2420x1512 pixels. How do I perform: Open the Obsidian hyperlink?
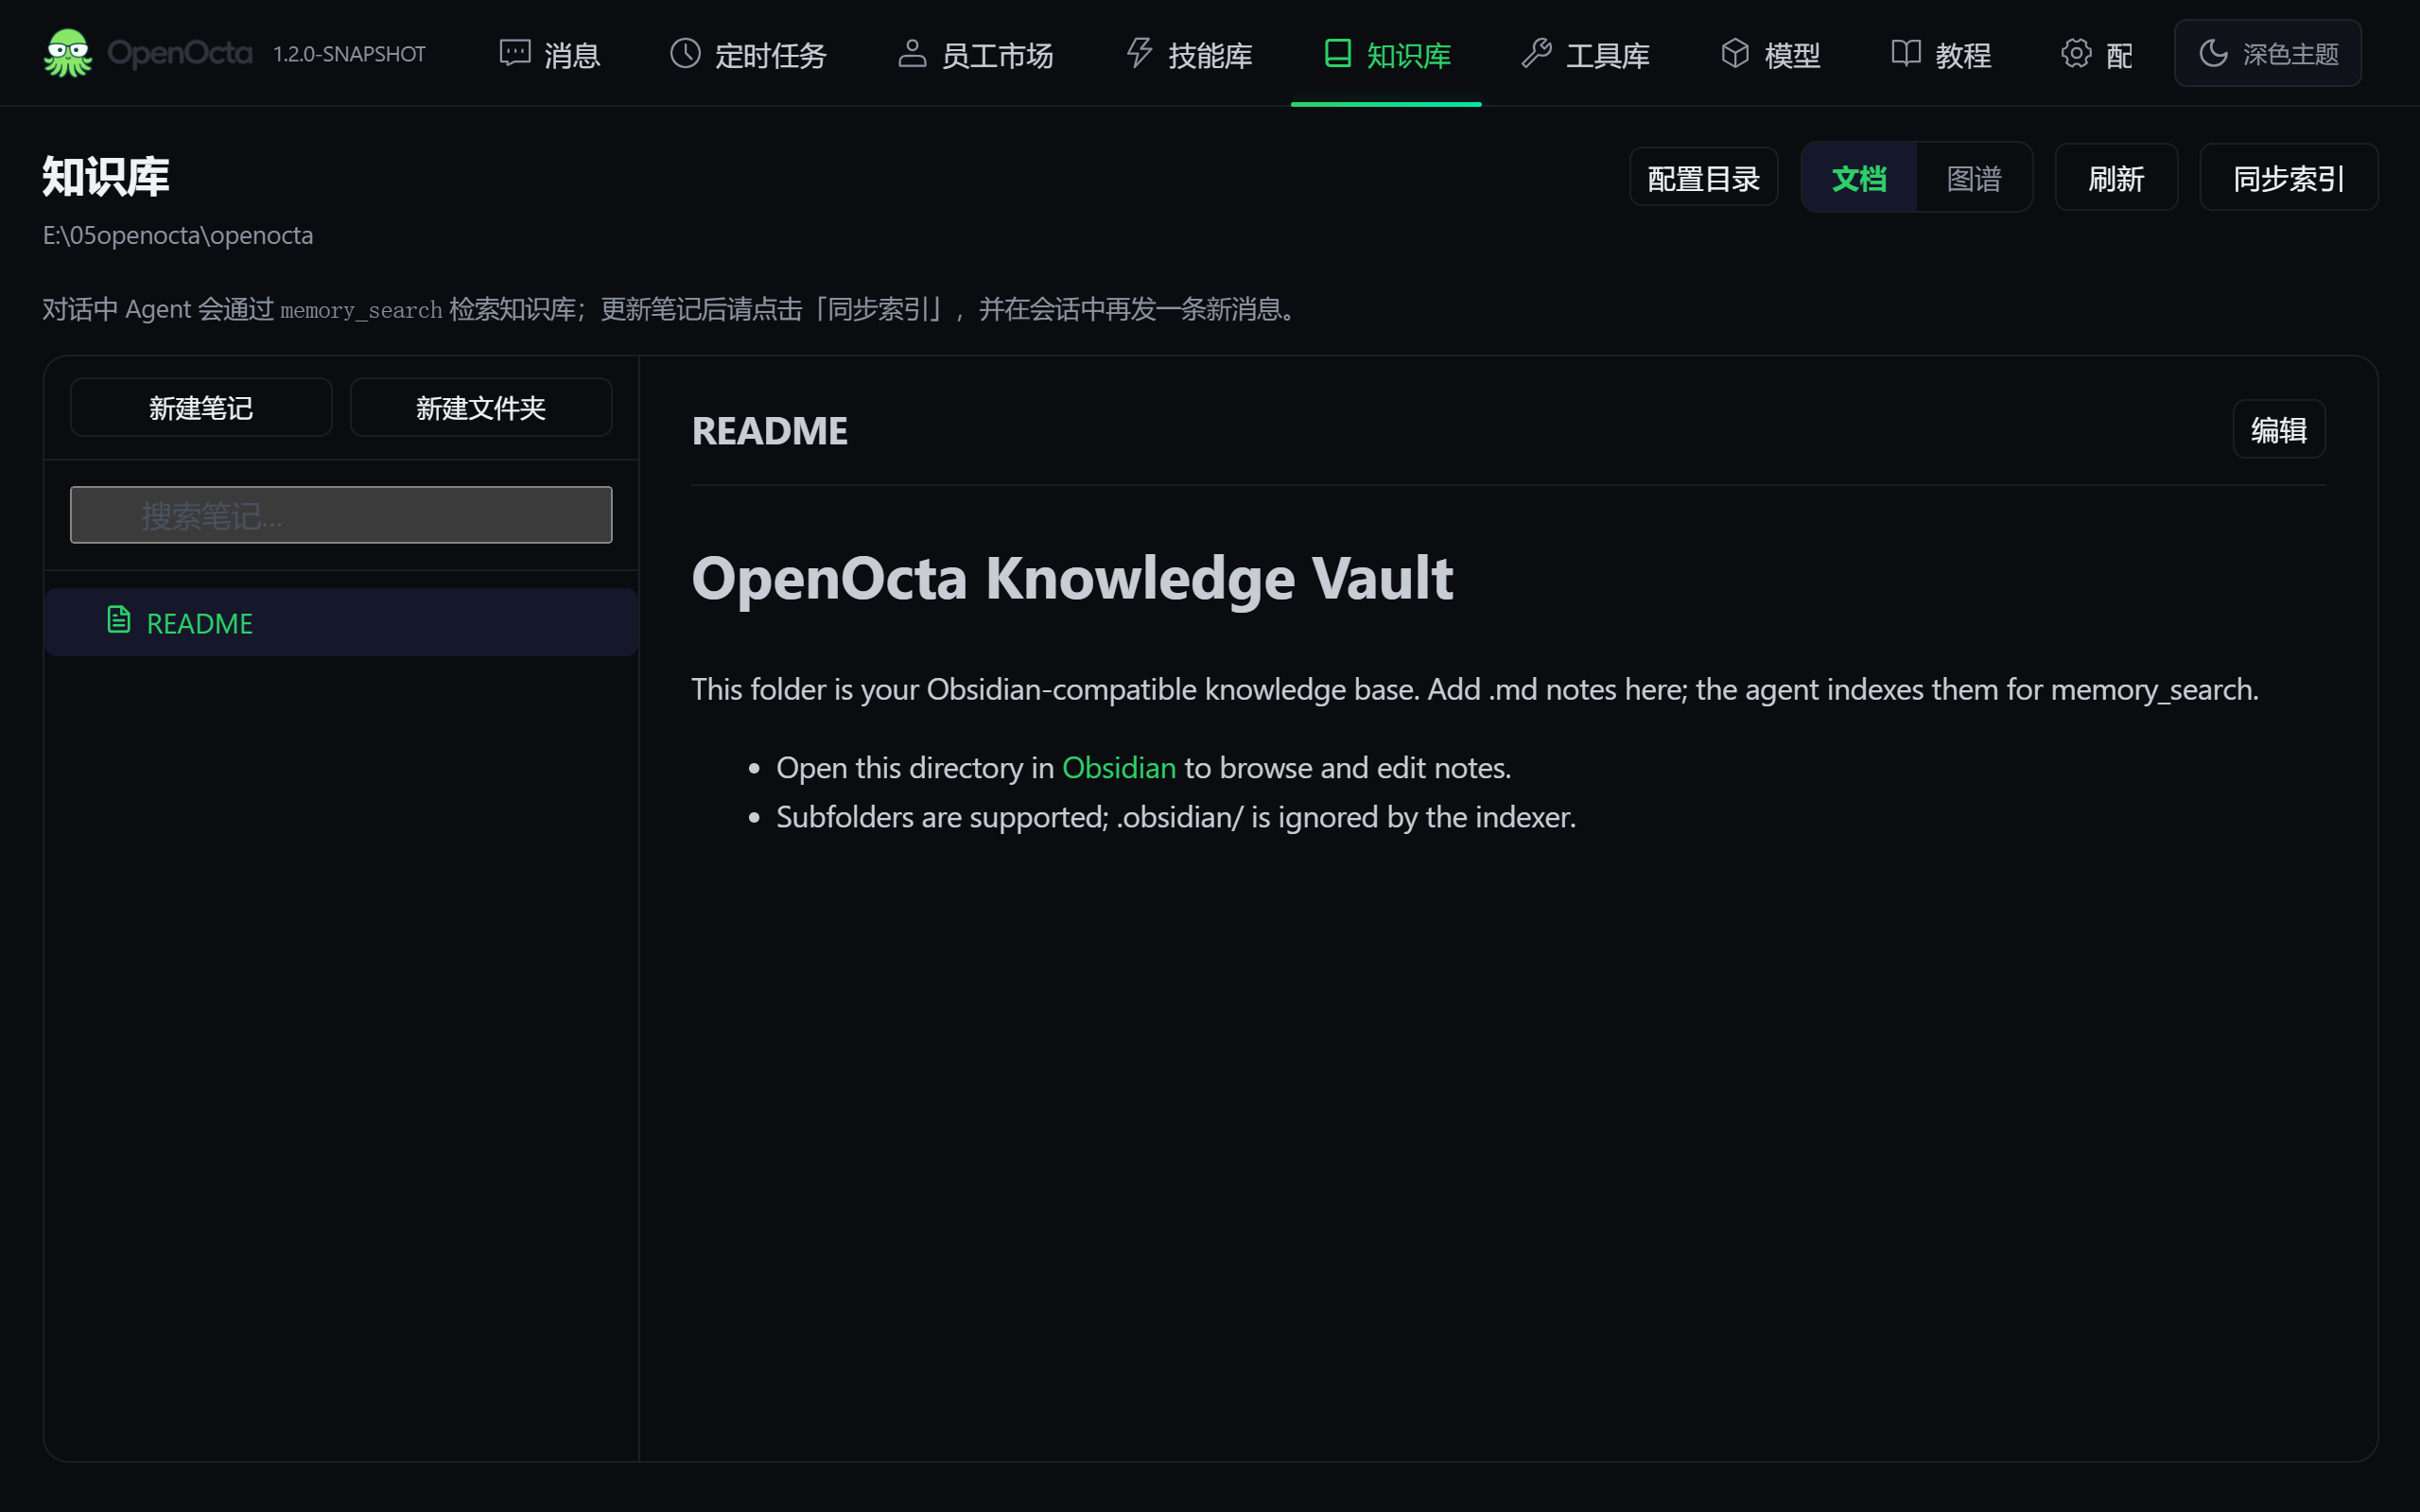pos(1118,768)
